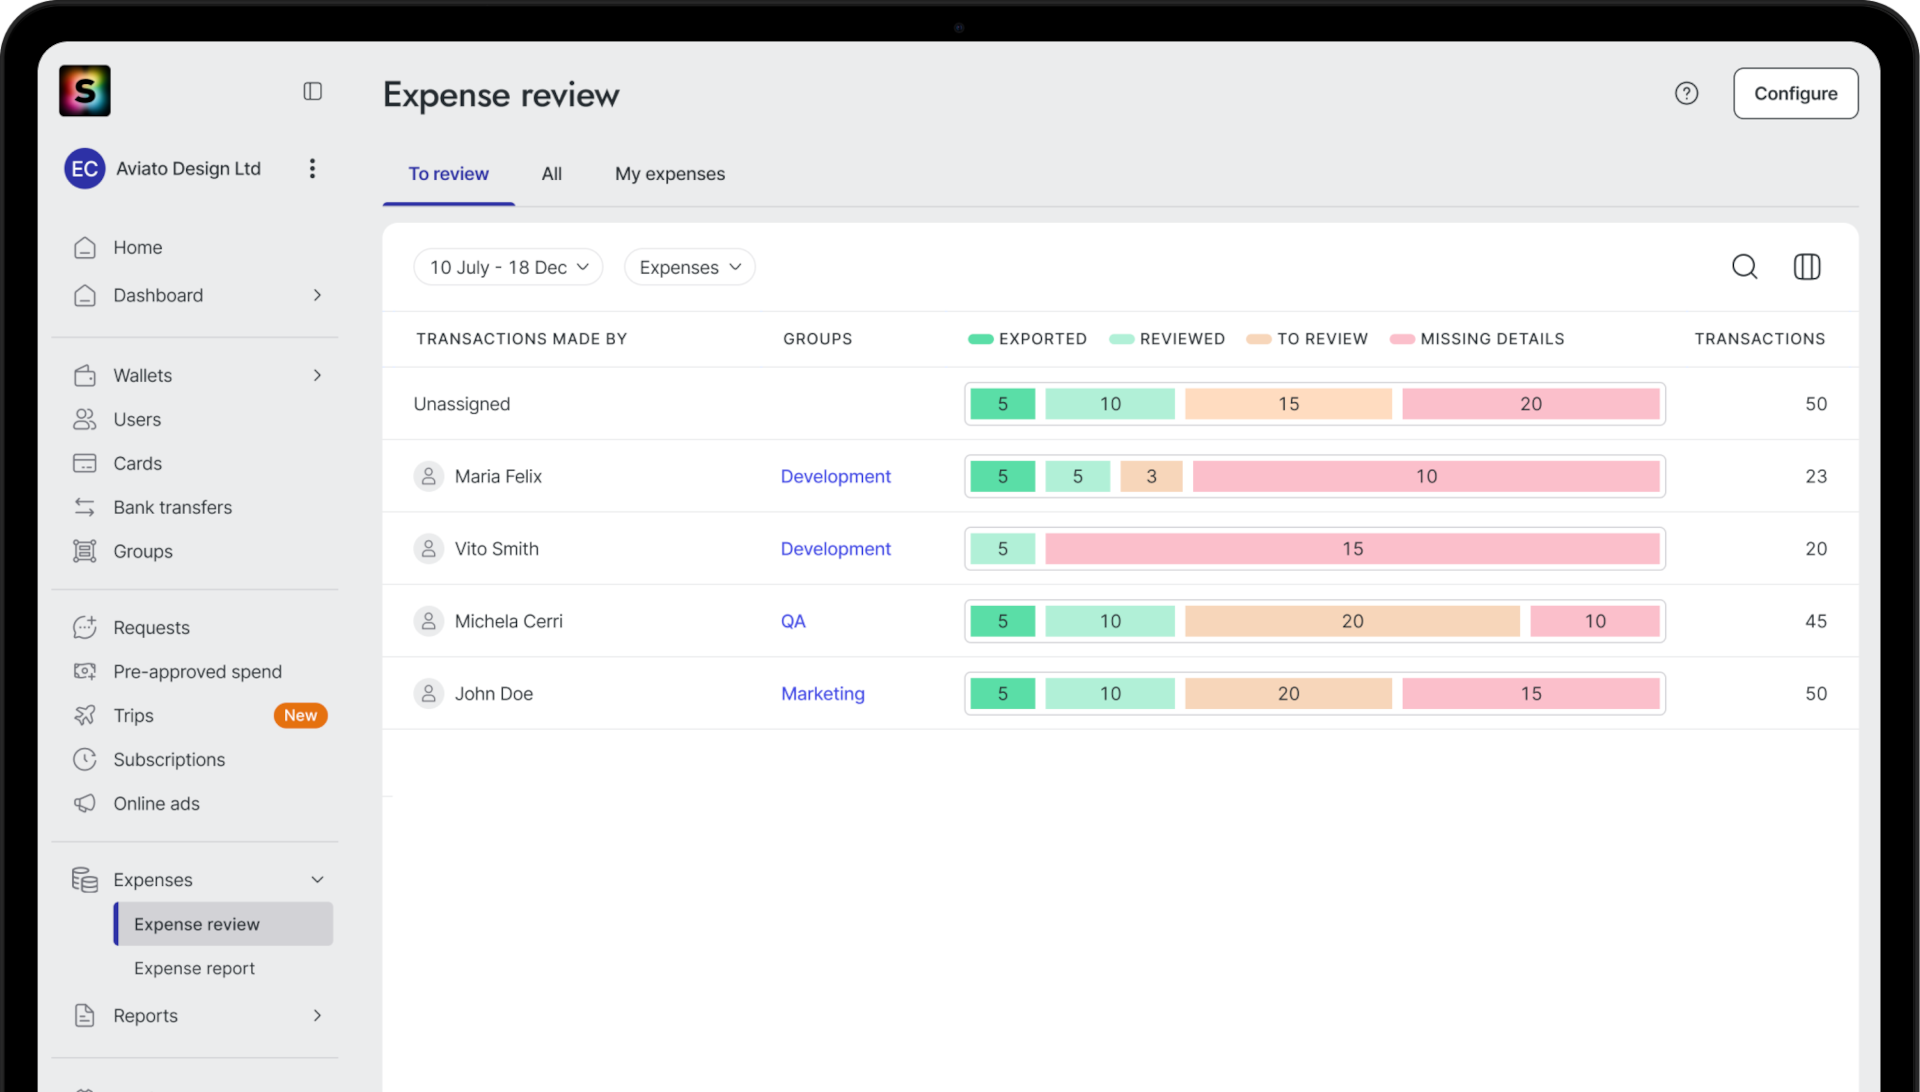This screenshot has width=1920, height=1092.
Task: Expand the Reports submenu chevron
Action: [x=317, y=1015]
